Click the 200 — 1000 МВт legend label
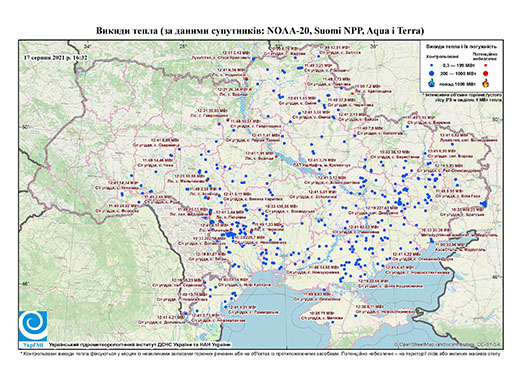This screenshot has height=368, width=520. click(458, 73)
